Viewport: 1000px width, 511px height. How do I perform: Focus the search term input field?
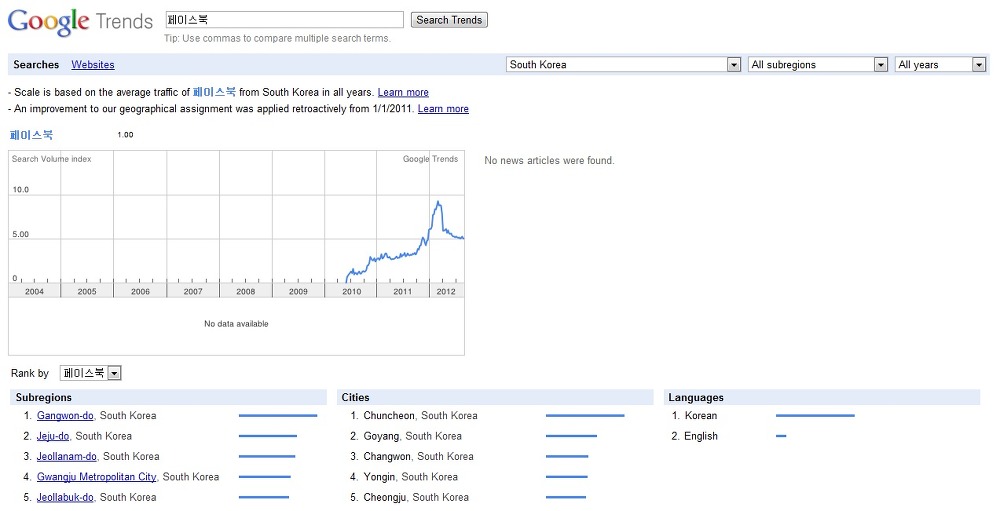coord(284,20)
